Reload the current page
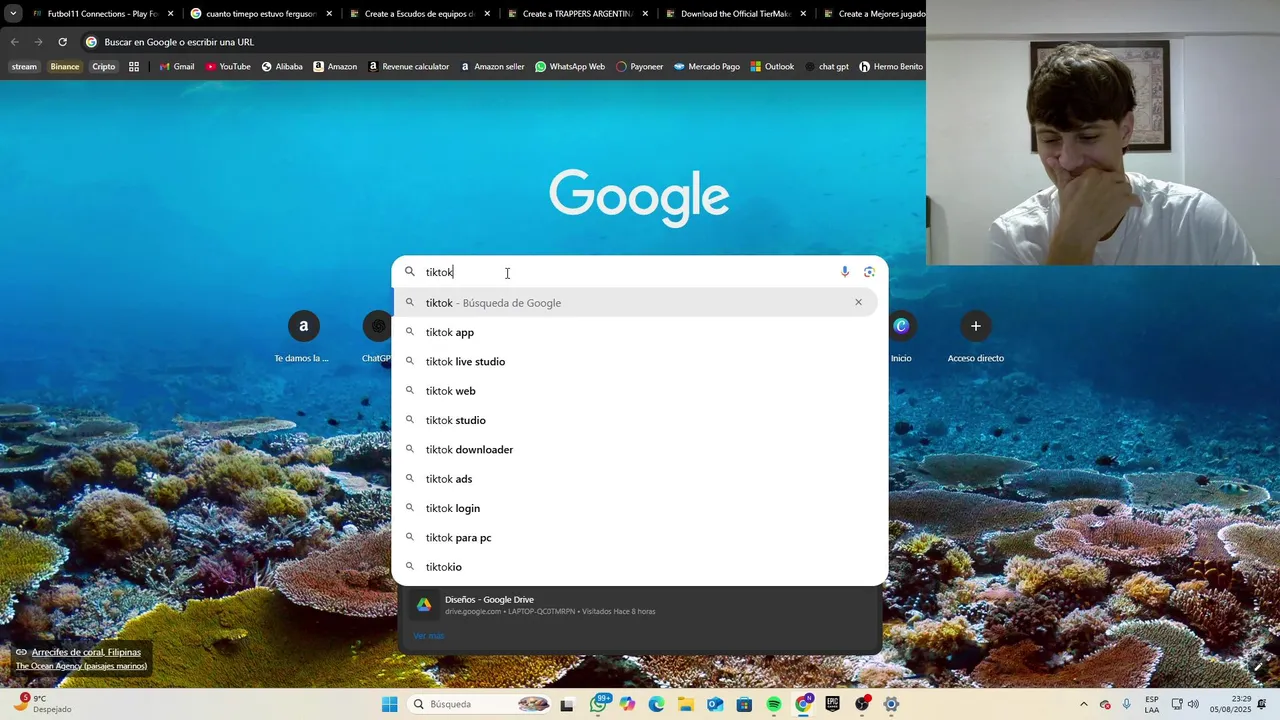Image resolution: width=1280 pixels, height=720 pixels. [x=62, y=42]
